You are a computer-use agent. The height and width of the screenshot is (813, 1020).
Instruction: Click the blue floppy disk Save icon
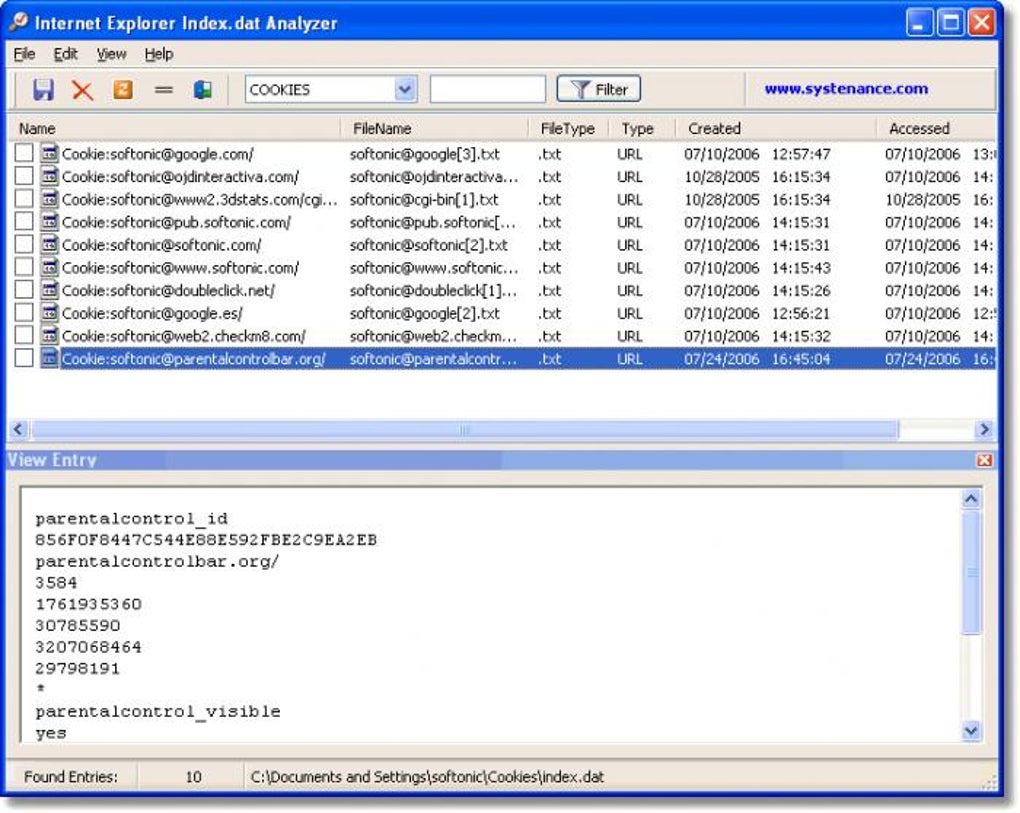[44, 90]
